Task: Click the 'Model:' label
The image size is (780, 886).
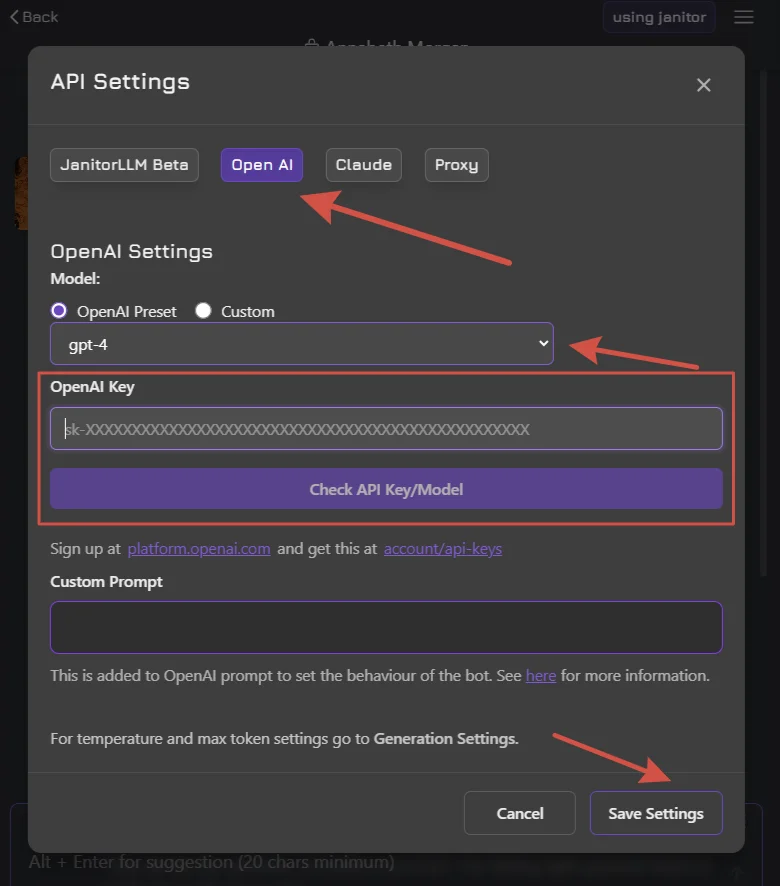Action: point(75,279)
